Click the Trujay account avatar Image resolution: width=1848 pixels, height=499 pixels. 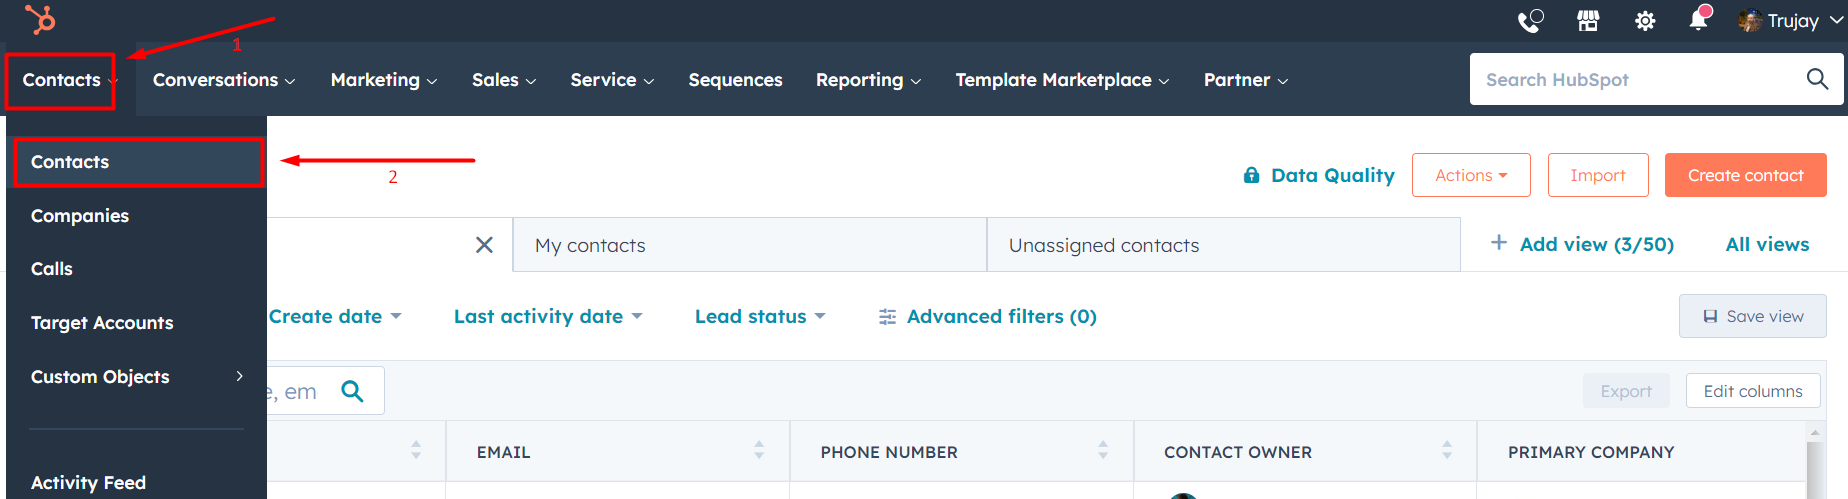[x=1749, y=20]
